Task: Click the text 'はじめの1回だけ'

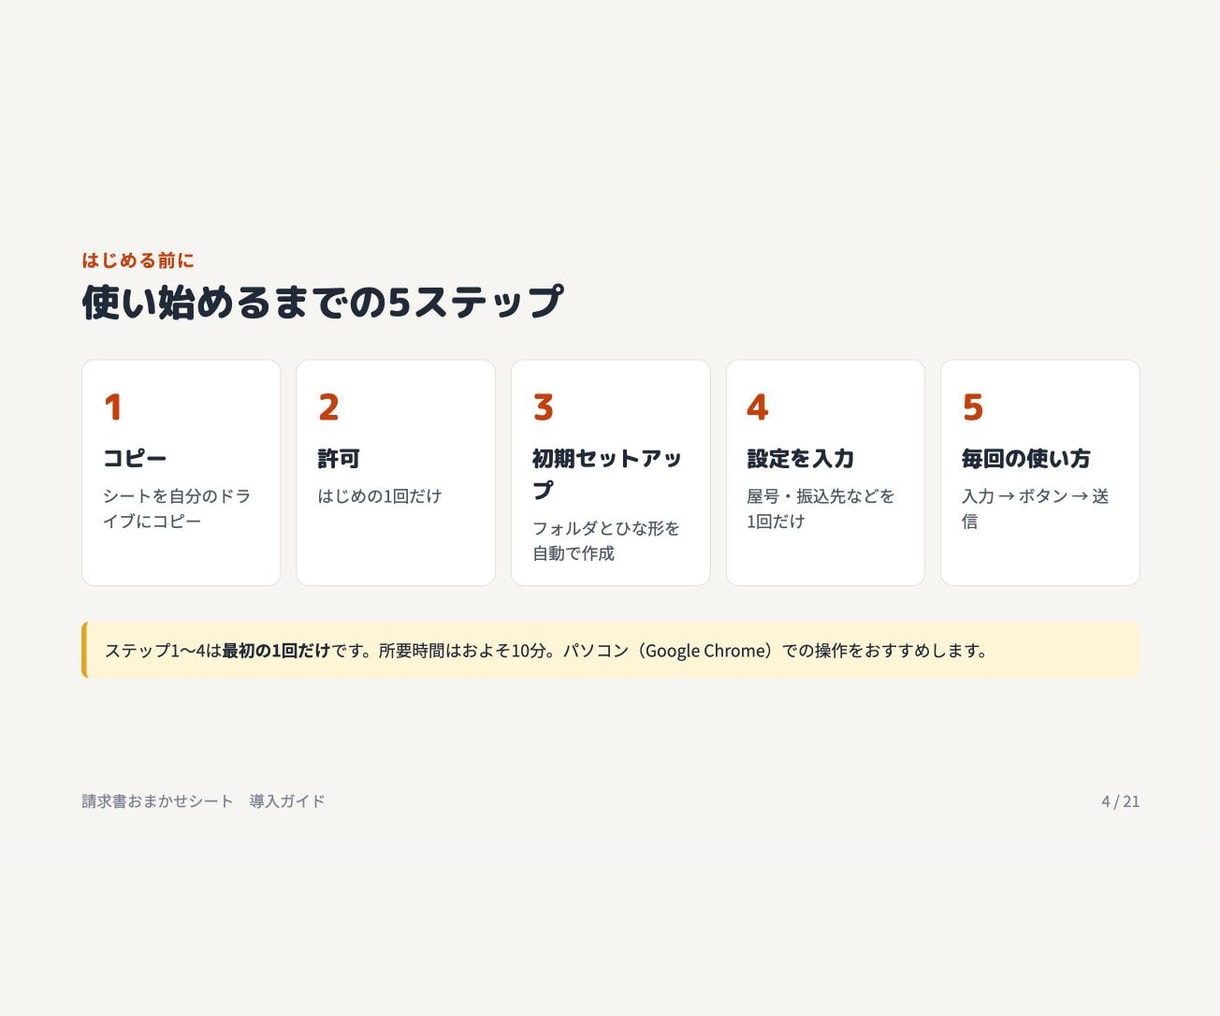Action: click(380, 496)
